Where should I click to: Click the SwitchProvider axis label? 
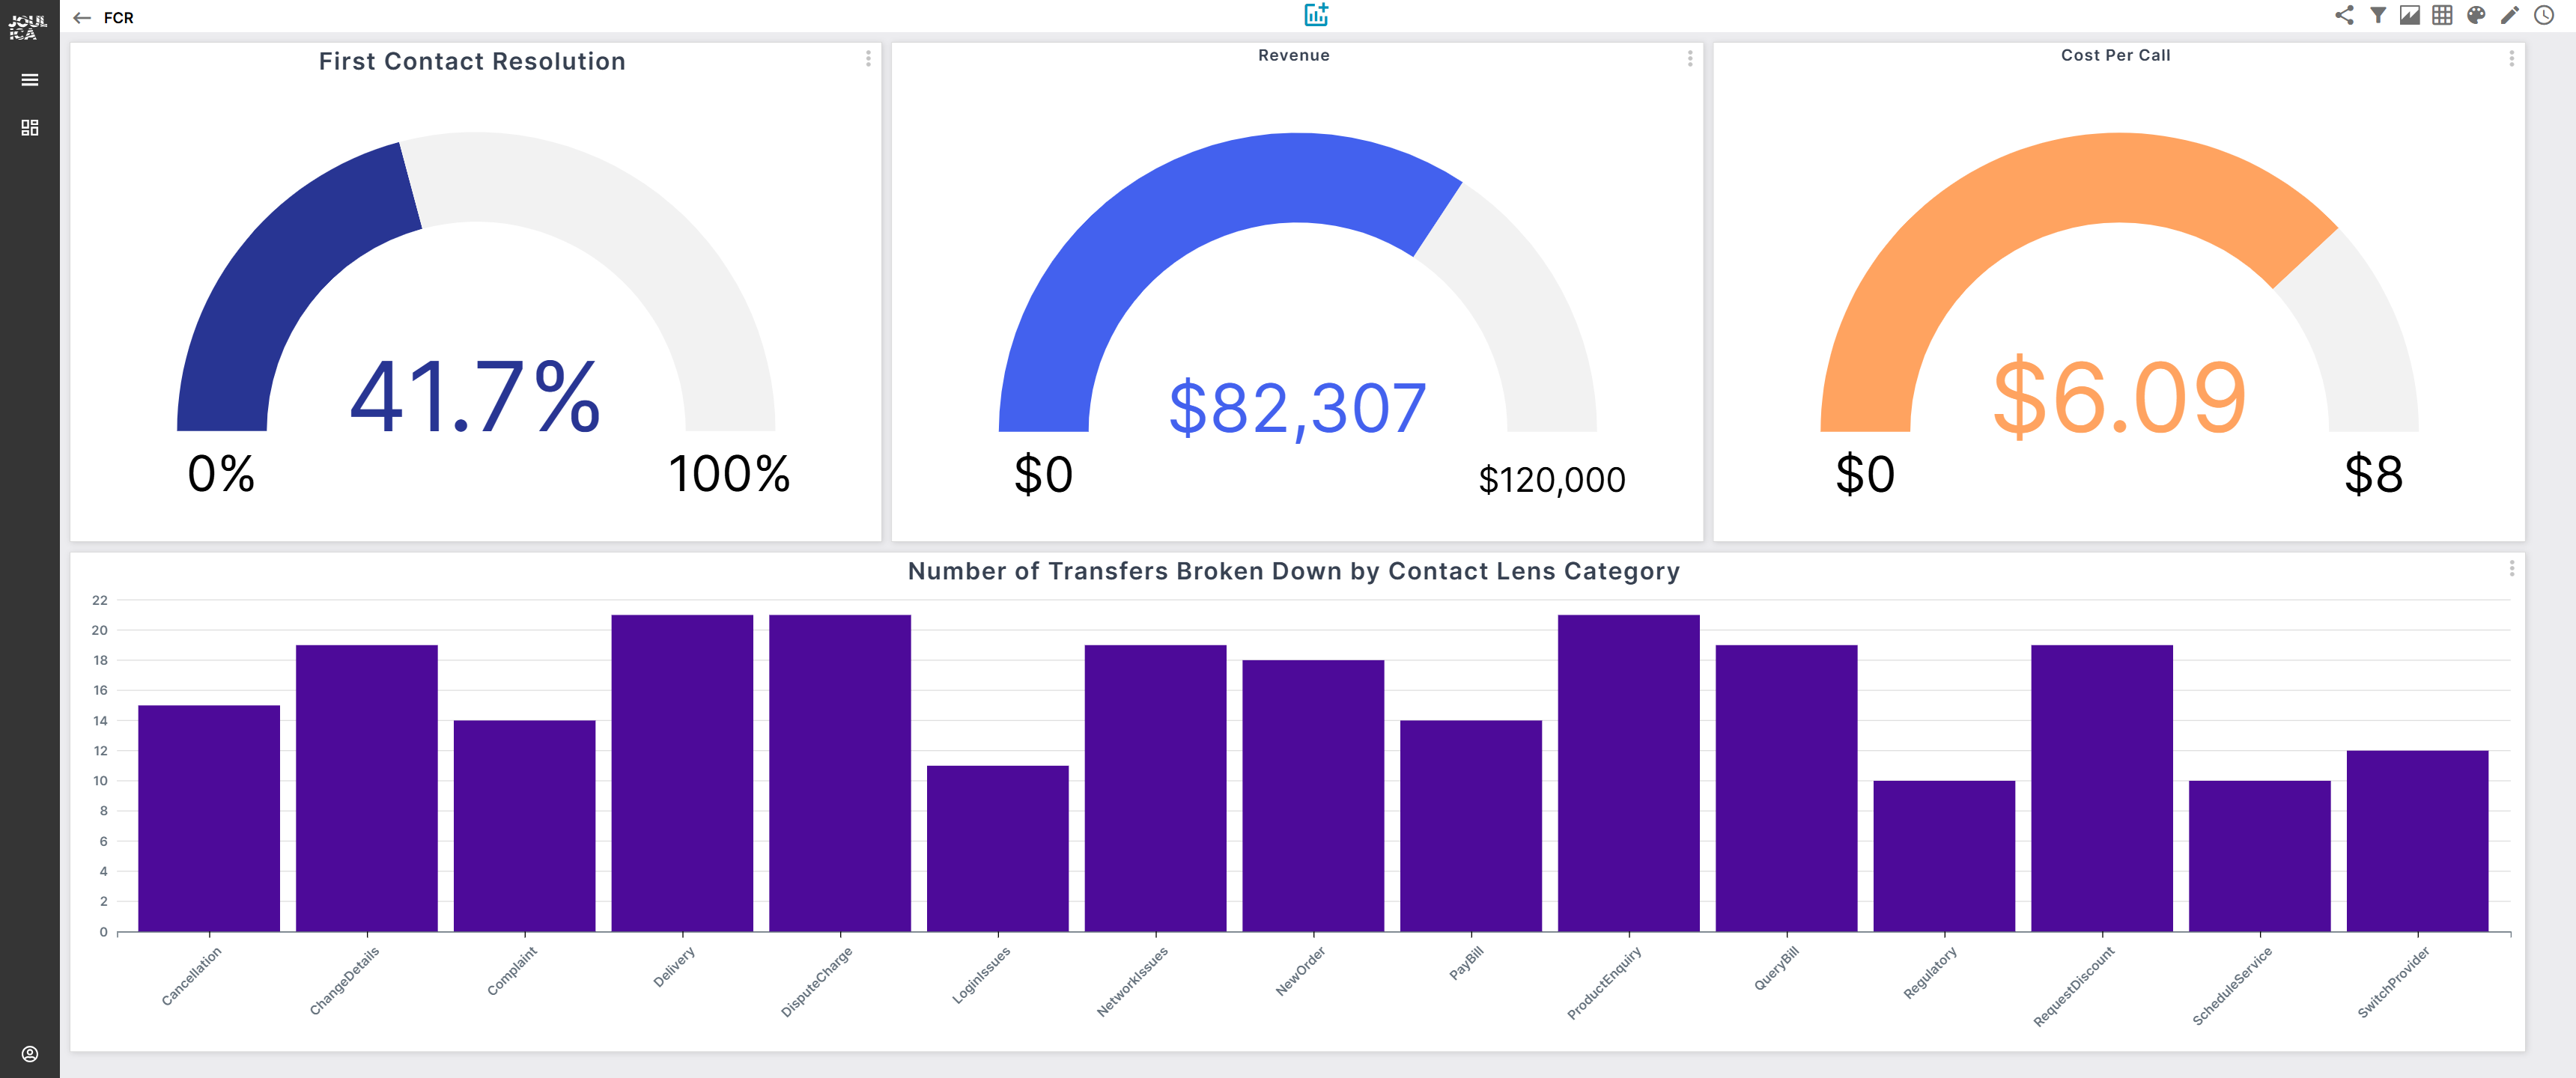pos(2393,982)
